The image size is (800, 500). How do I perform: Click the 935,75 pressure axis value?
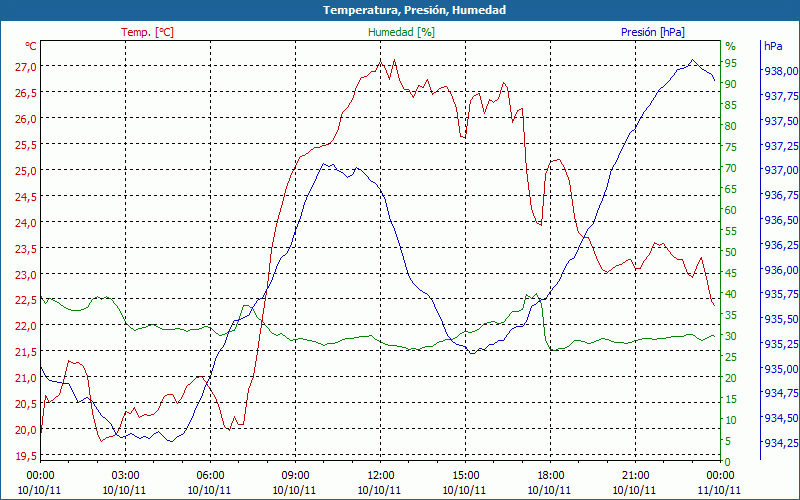(x=781, y=294)
